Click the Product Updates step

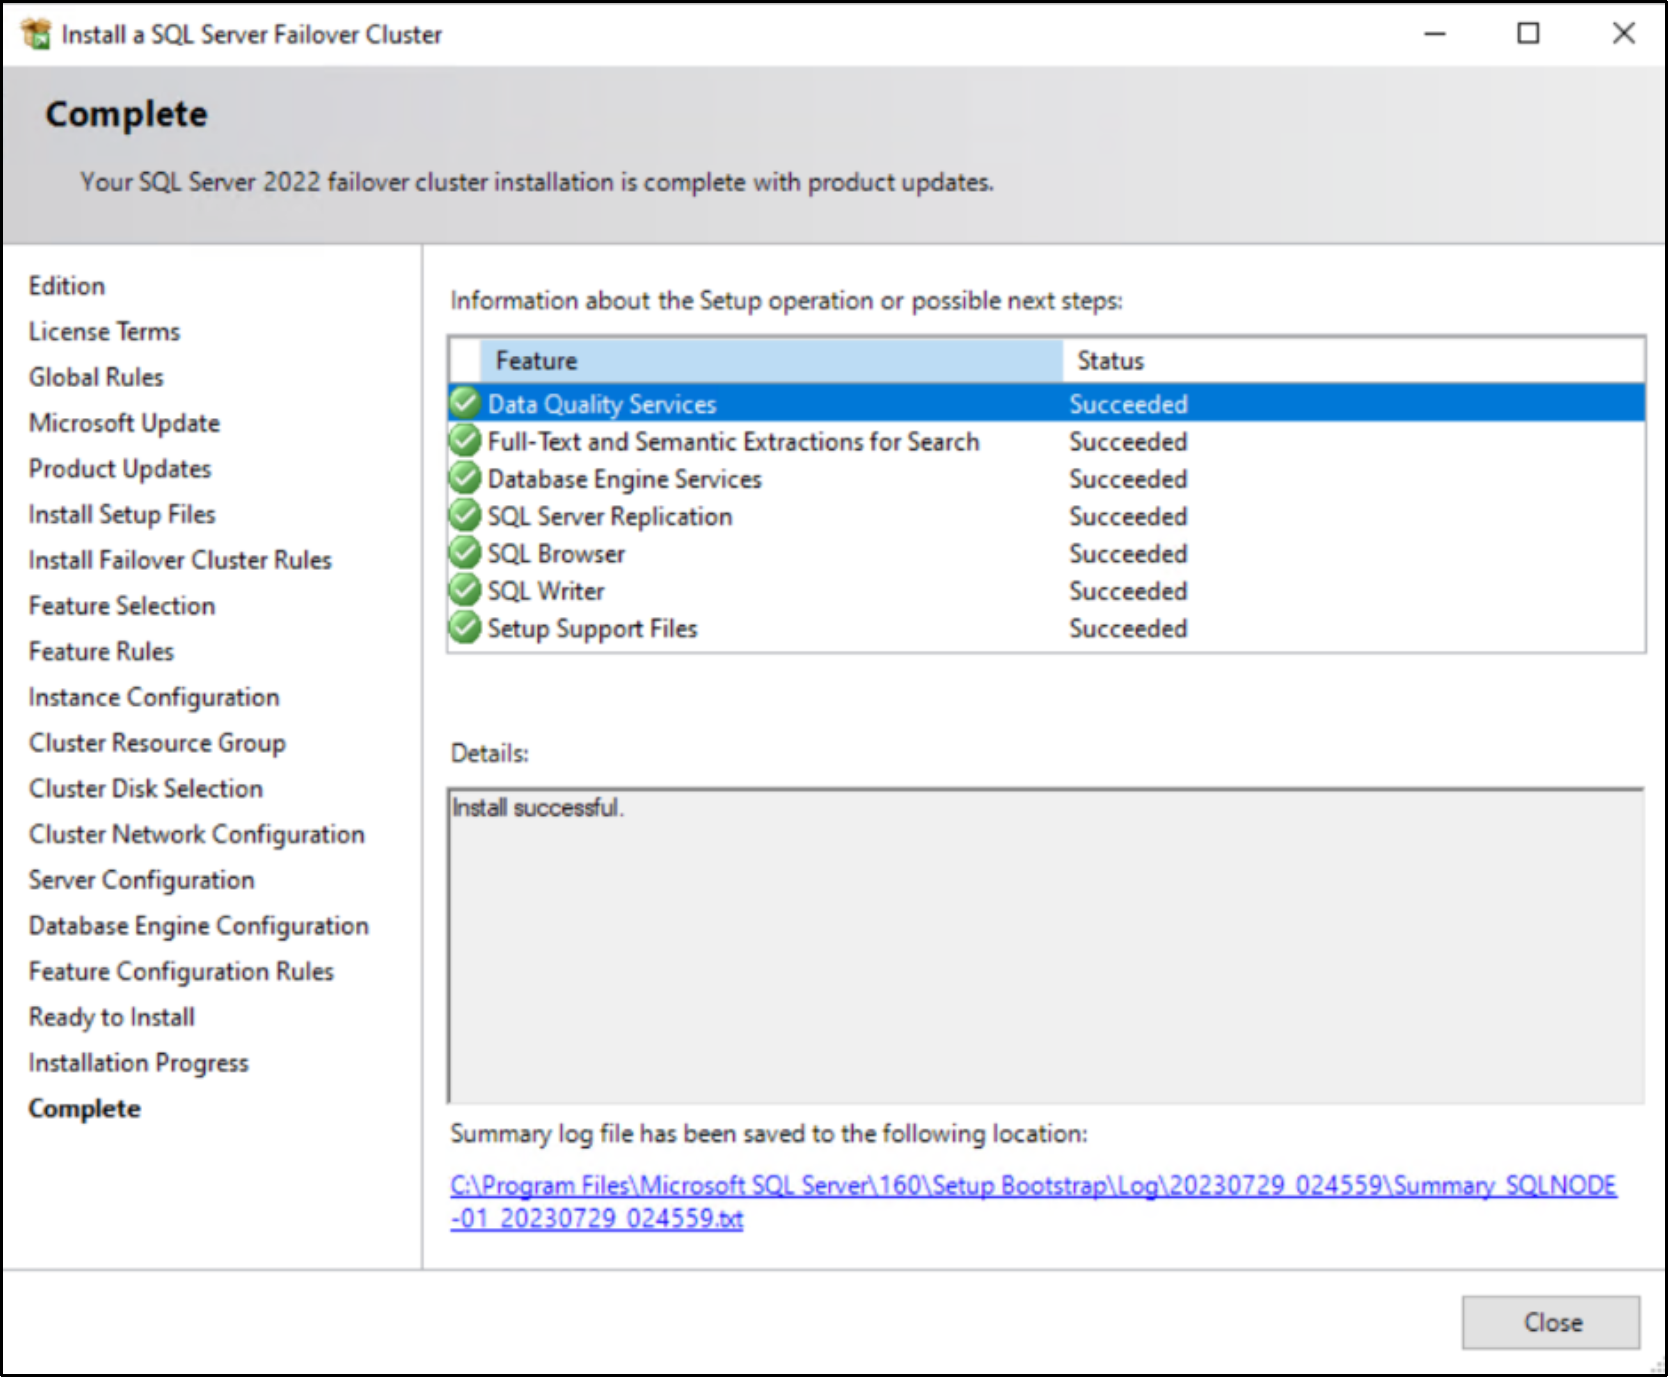[120, 469]
